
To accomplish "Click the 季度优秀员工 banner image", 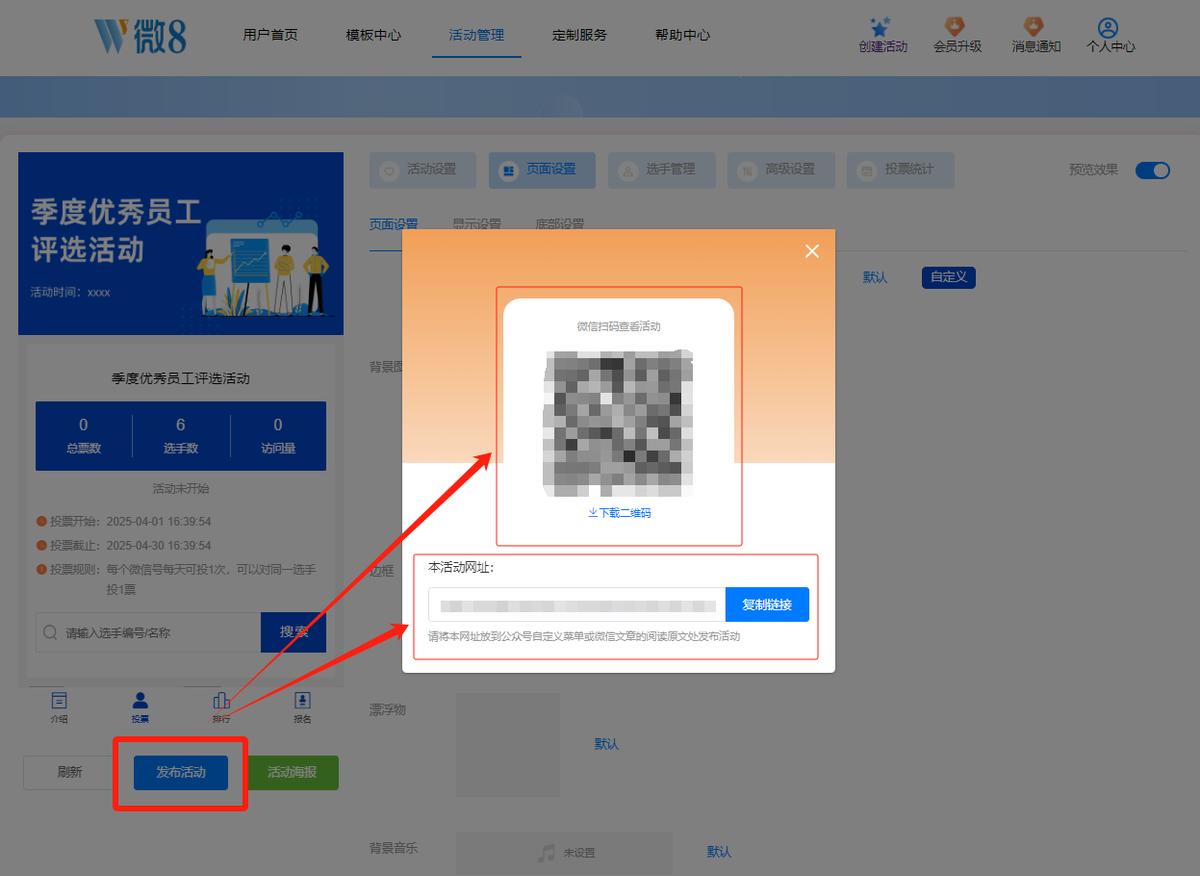I will [x=181, y=243].
